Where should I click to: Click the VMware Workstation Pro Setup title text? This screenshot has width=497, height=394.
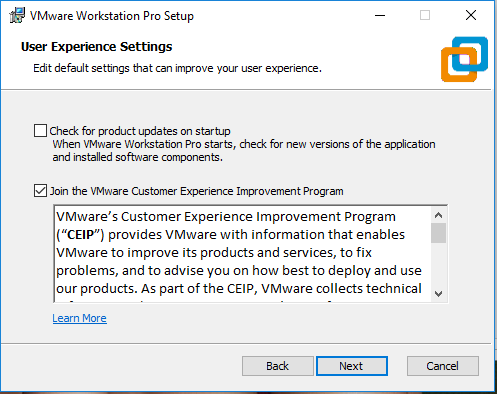pos(112,16)
